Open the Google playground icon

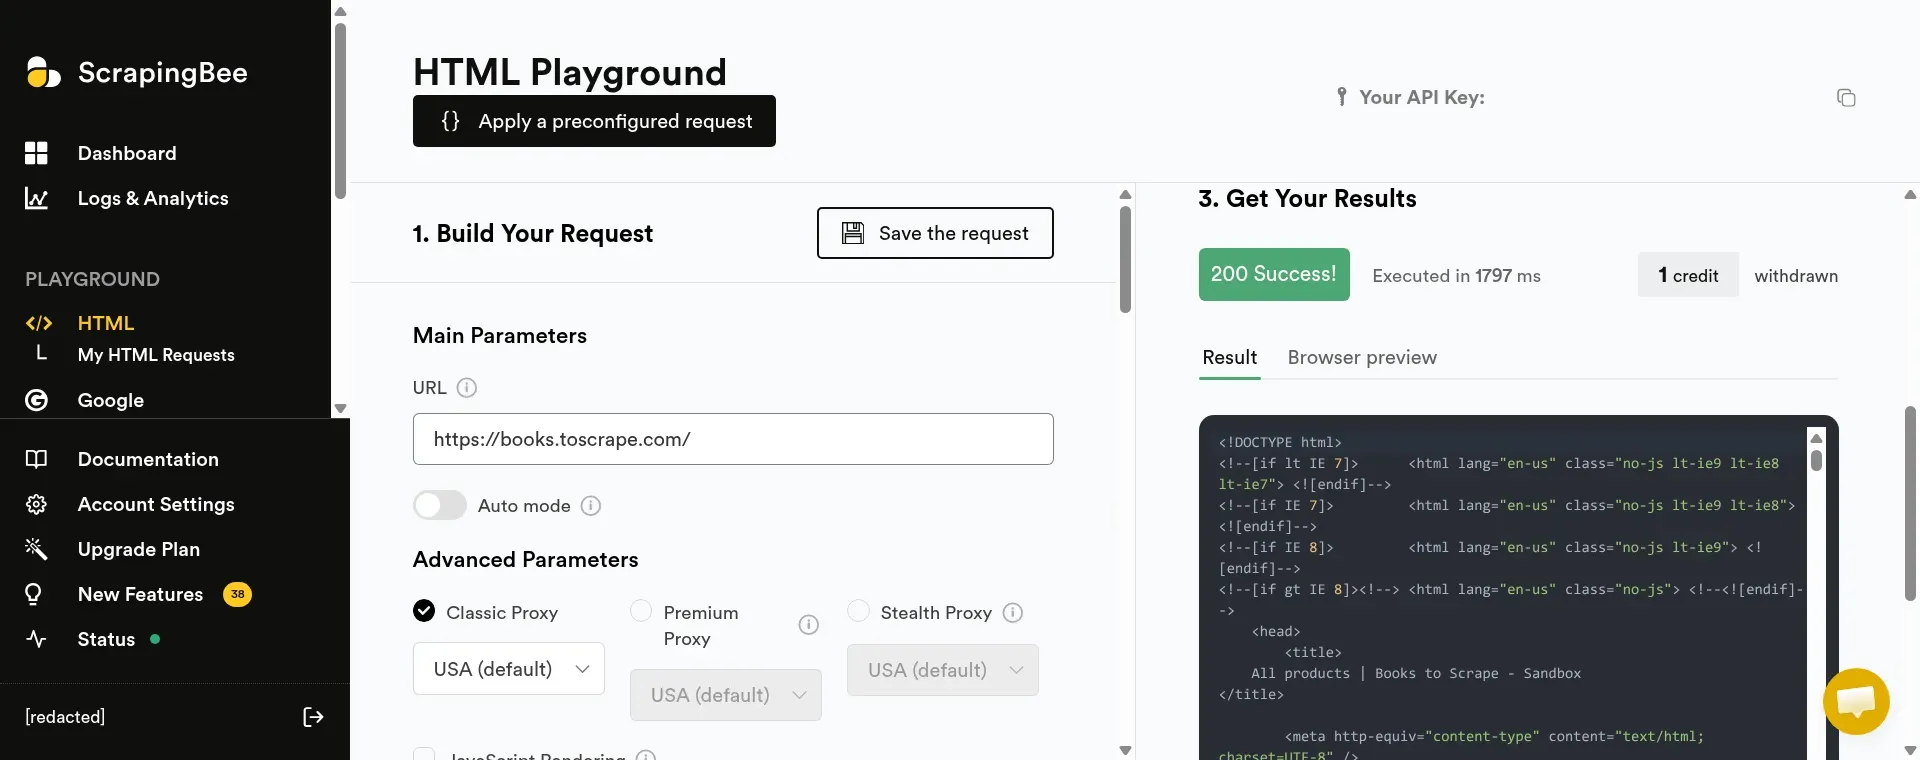pyautogui.click(x=36, y=400)
